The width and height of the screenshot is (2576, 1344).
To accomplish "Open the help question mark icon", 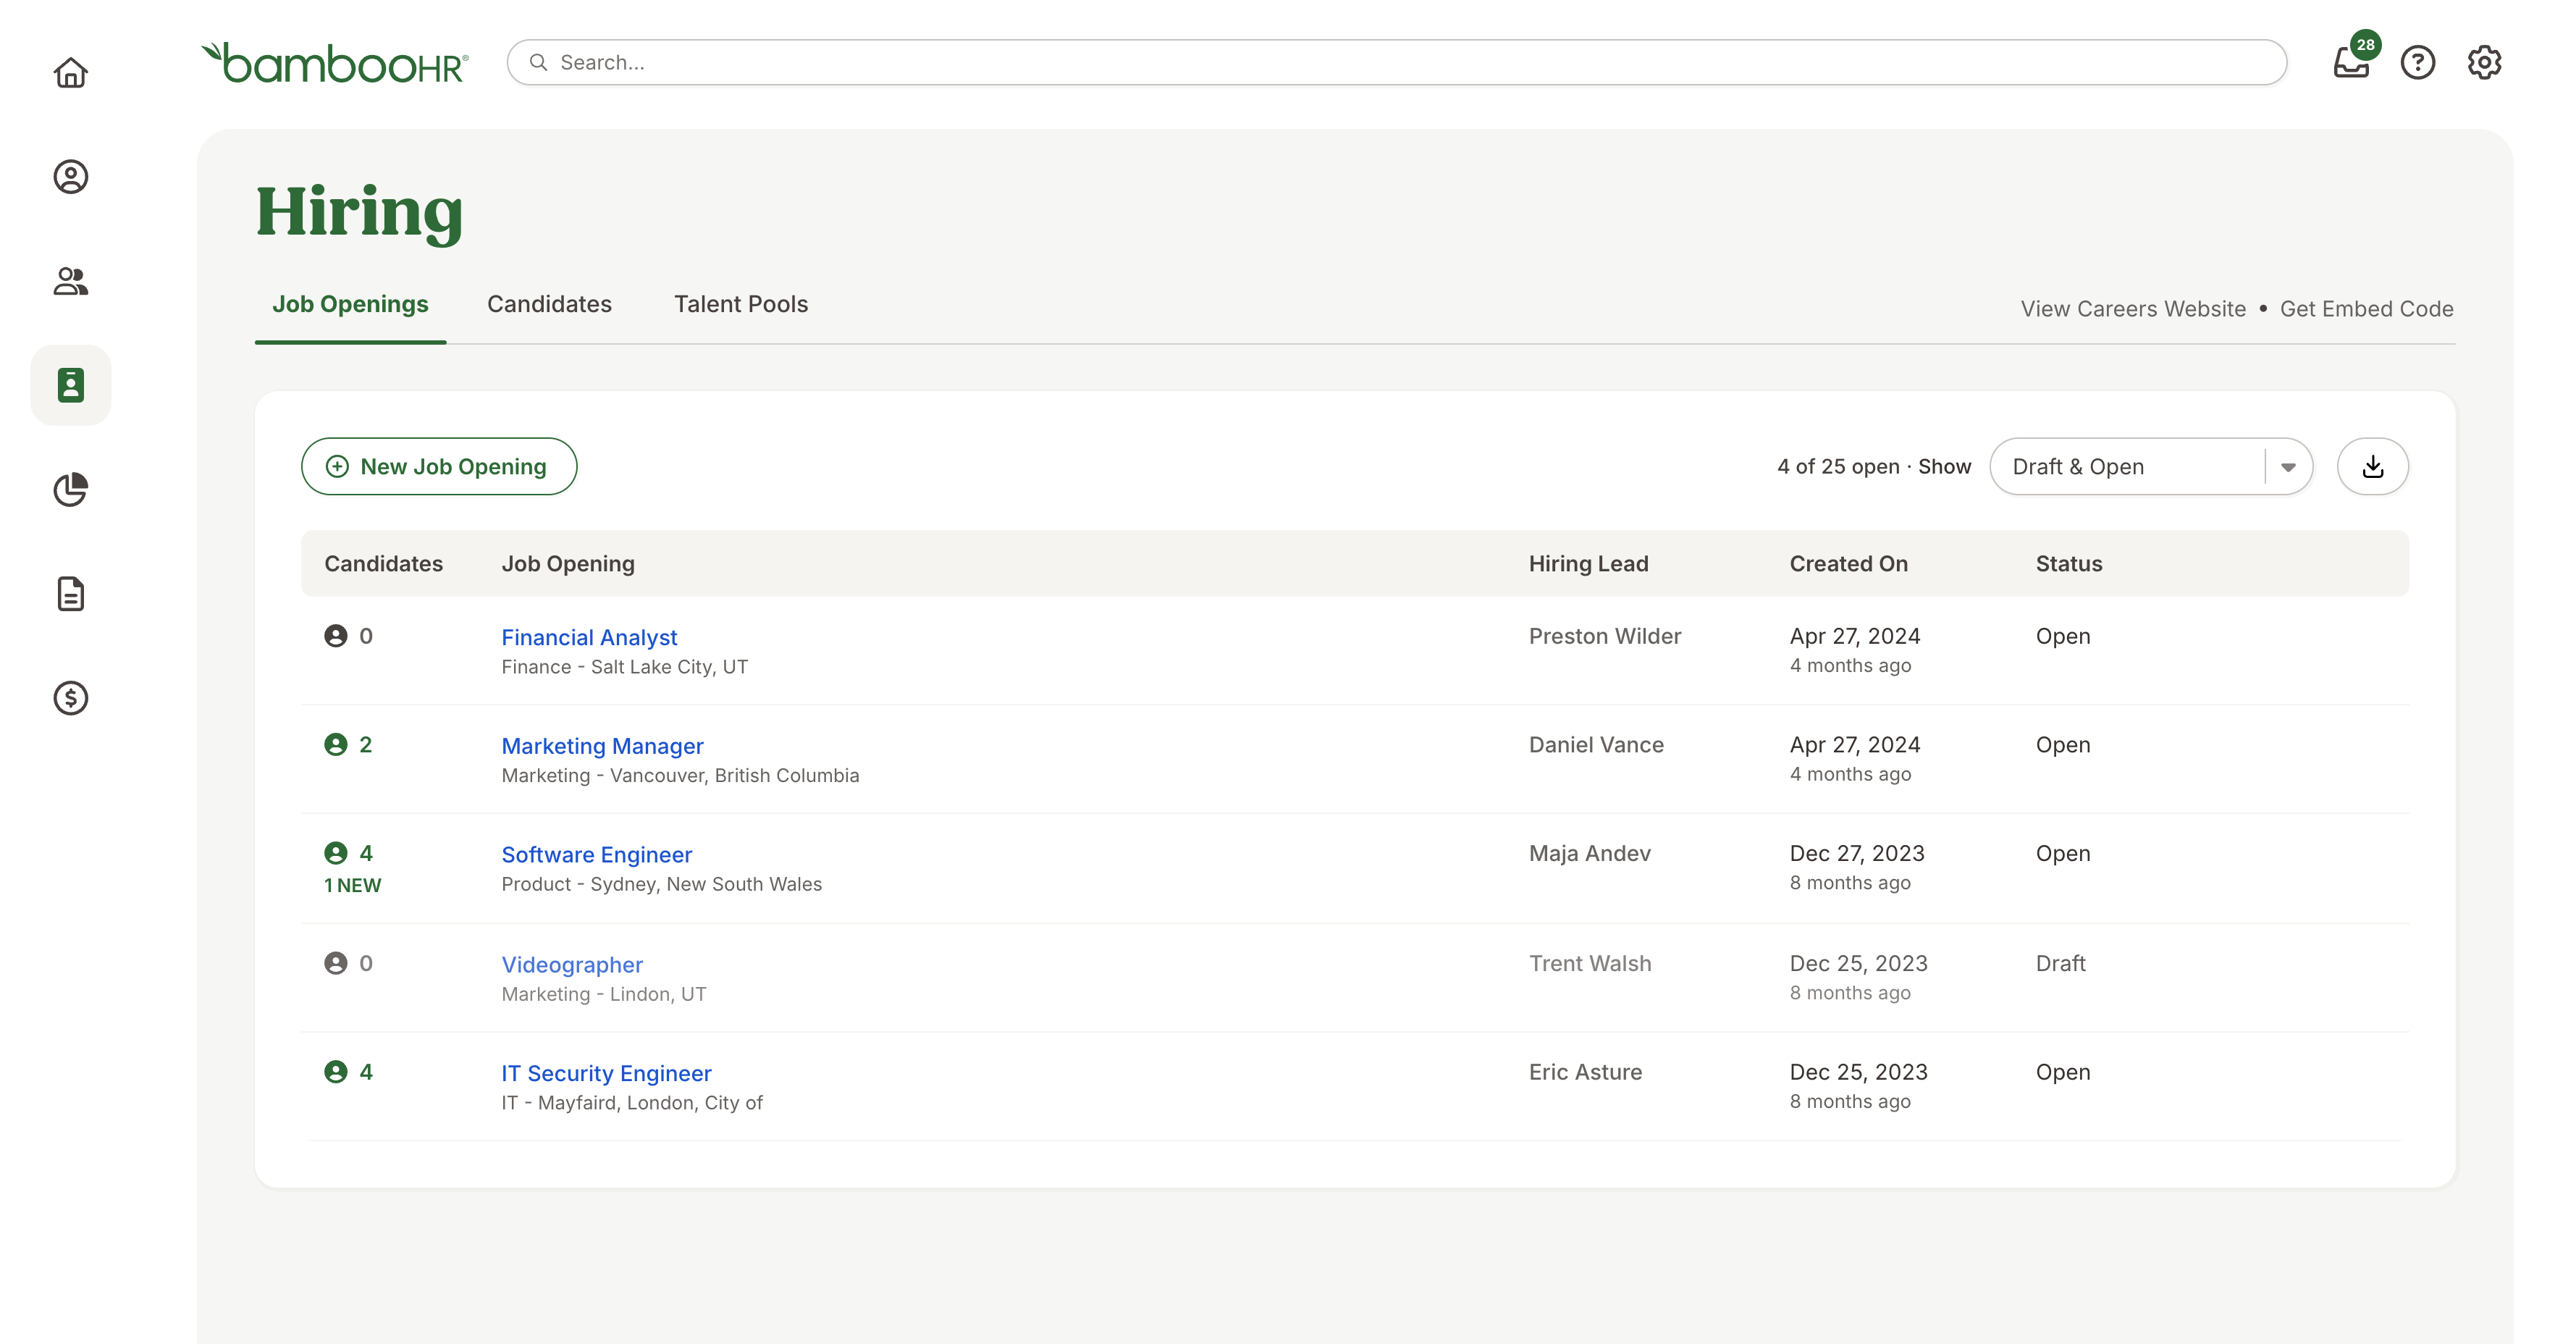I will pyautogui.click(x=2417, y=63).
